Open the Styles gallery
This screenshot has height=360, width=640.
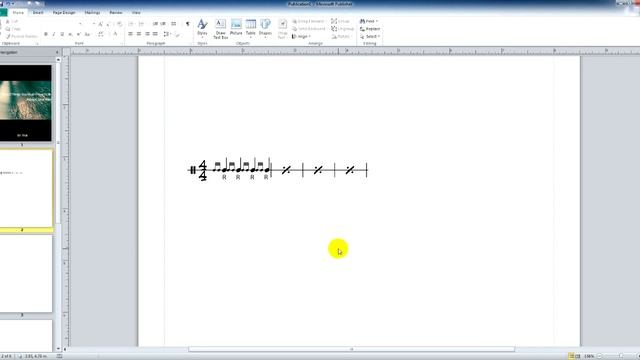[202, 29]
